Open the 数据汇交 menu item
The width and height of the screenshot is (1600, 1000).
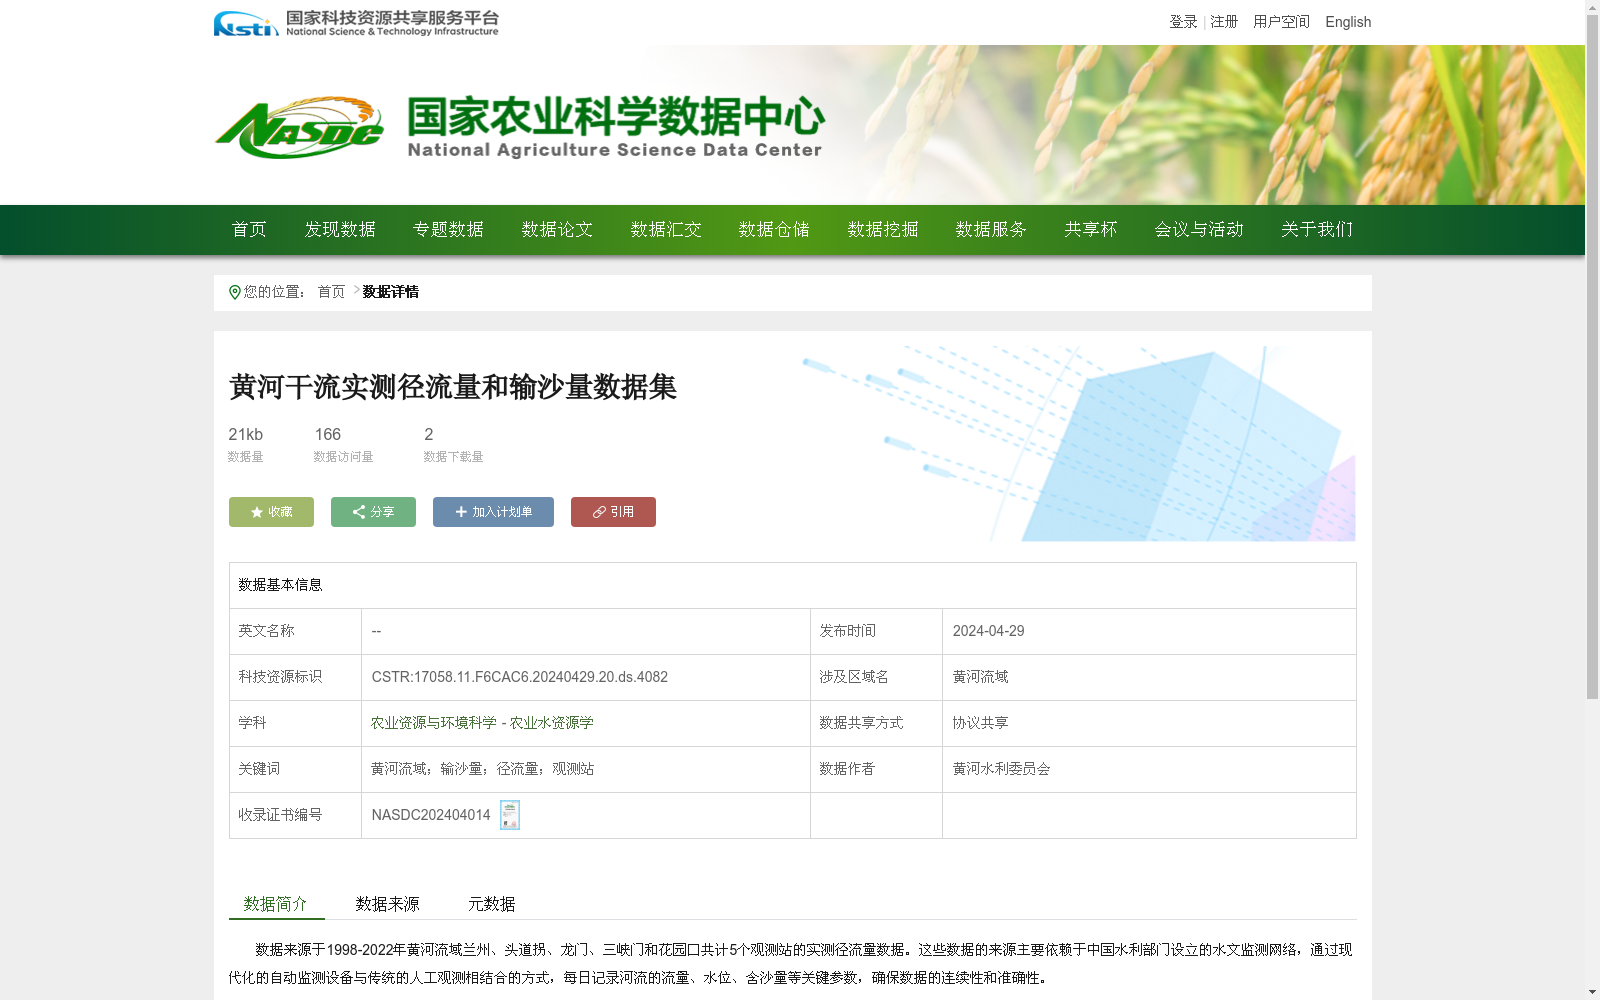(666, 230)
